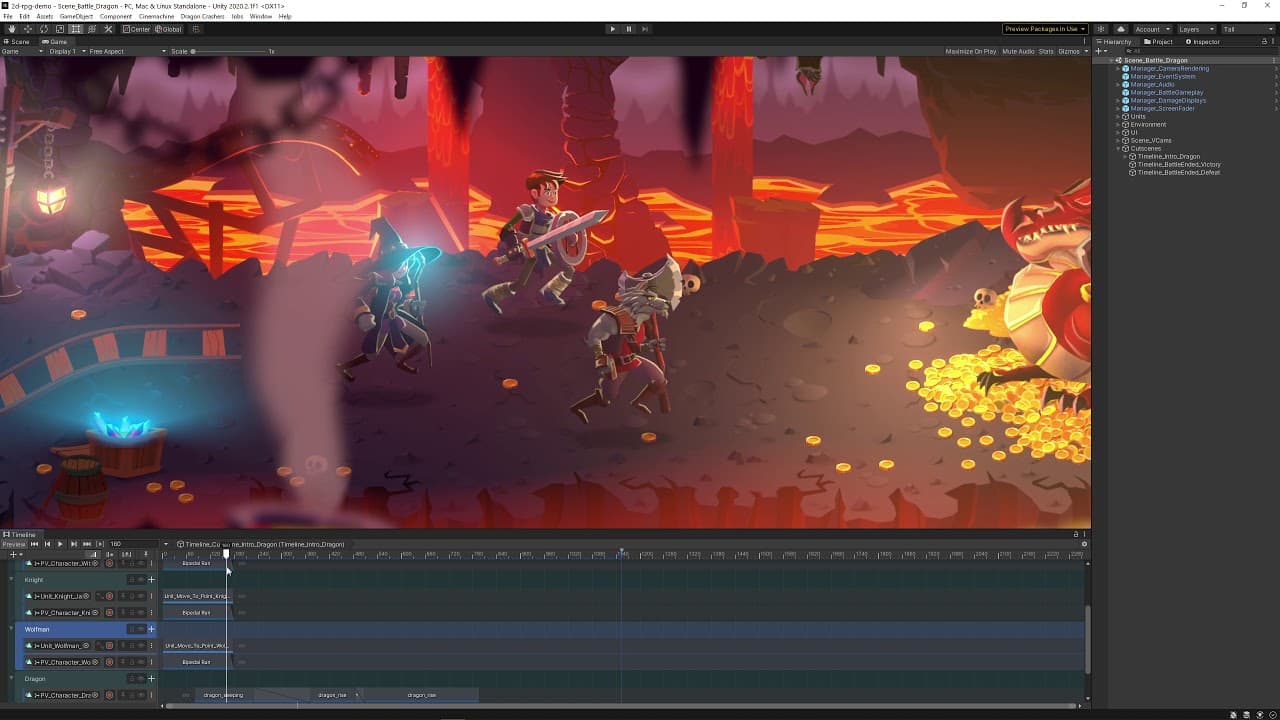
Task: Click the editor Pause button
Action: click(629, 29)
